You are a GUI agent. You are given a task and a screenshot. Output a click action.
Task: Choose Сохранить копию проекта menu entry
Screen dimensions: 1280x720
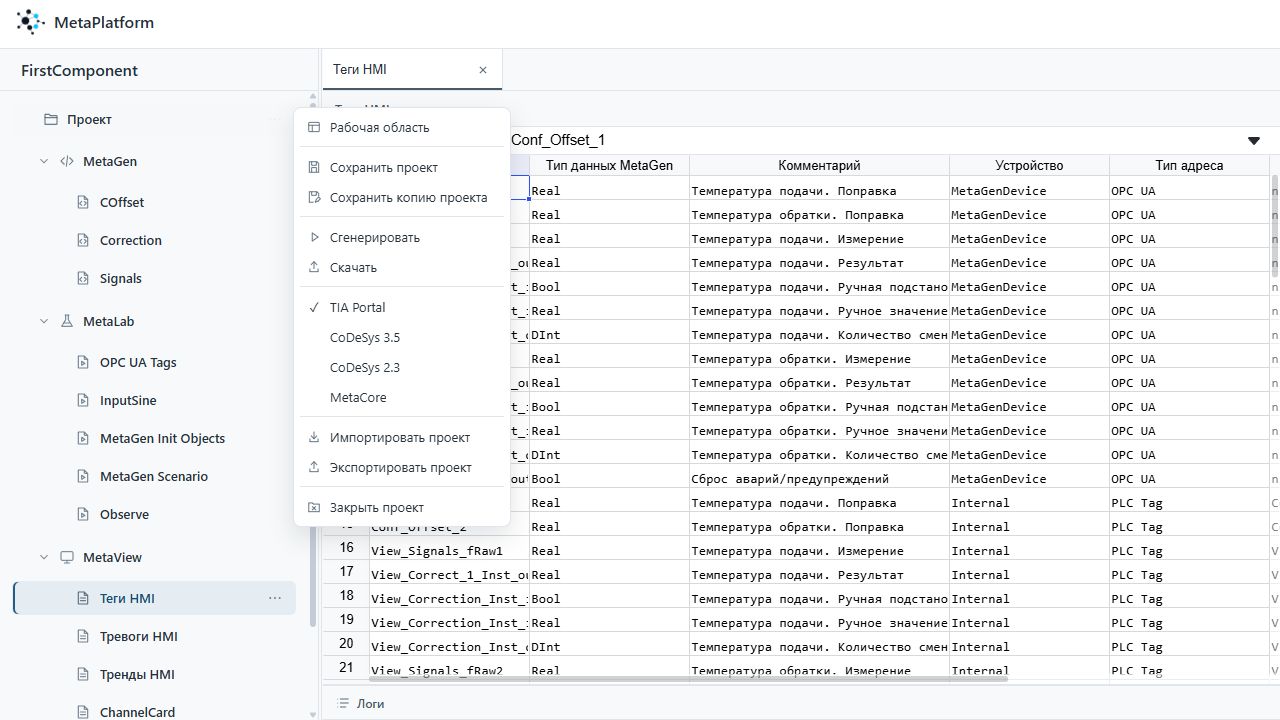tap(402, 197)
